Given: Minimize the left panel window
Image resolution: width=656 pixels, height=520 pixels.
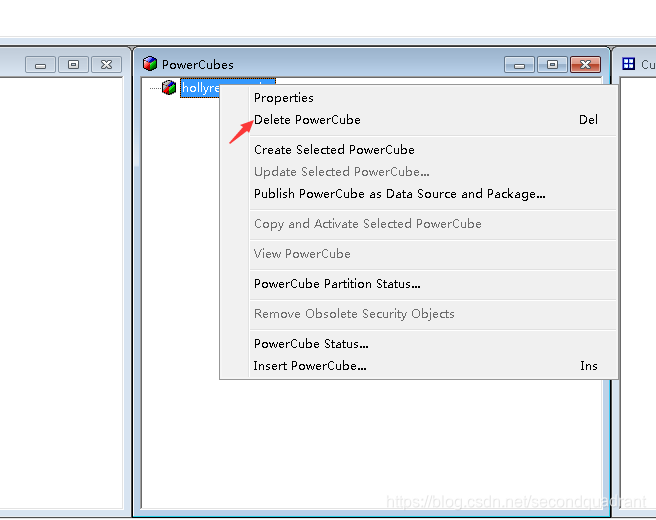Looking at the screenshot, I should 40,65.
